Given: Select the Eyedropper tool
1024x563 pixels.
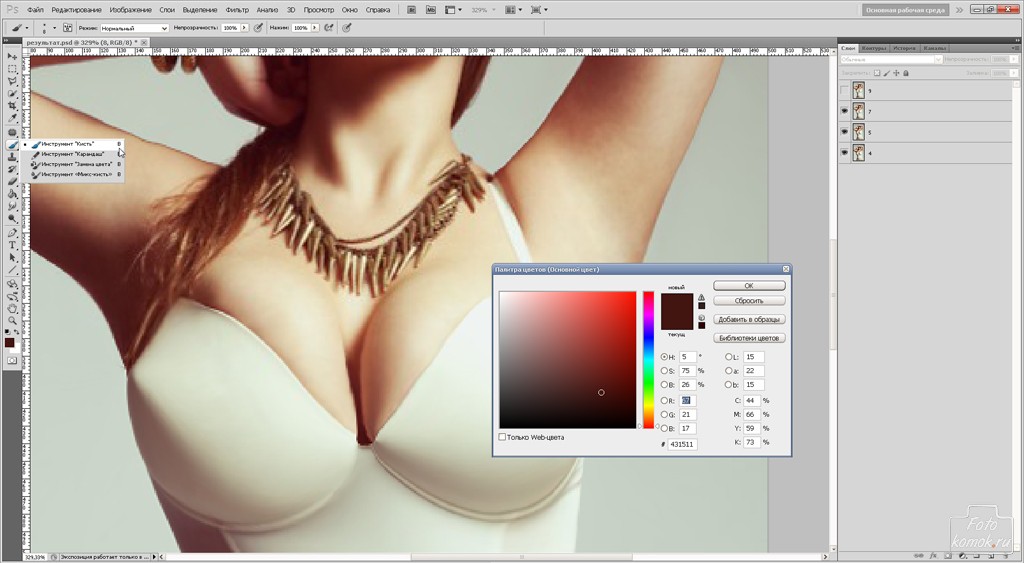Looking at the screenshot, I should coord(12,119).
